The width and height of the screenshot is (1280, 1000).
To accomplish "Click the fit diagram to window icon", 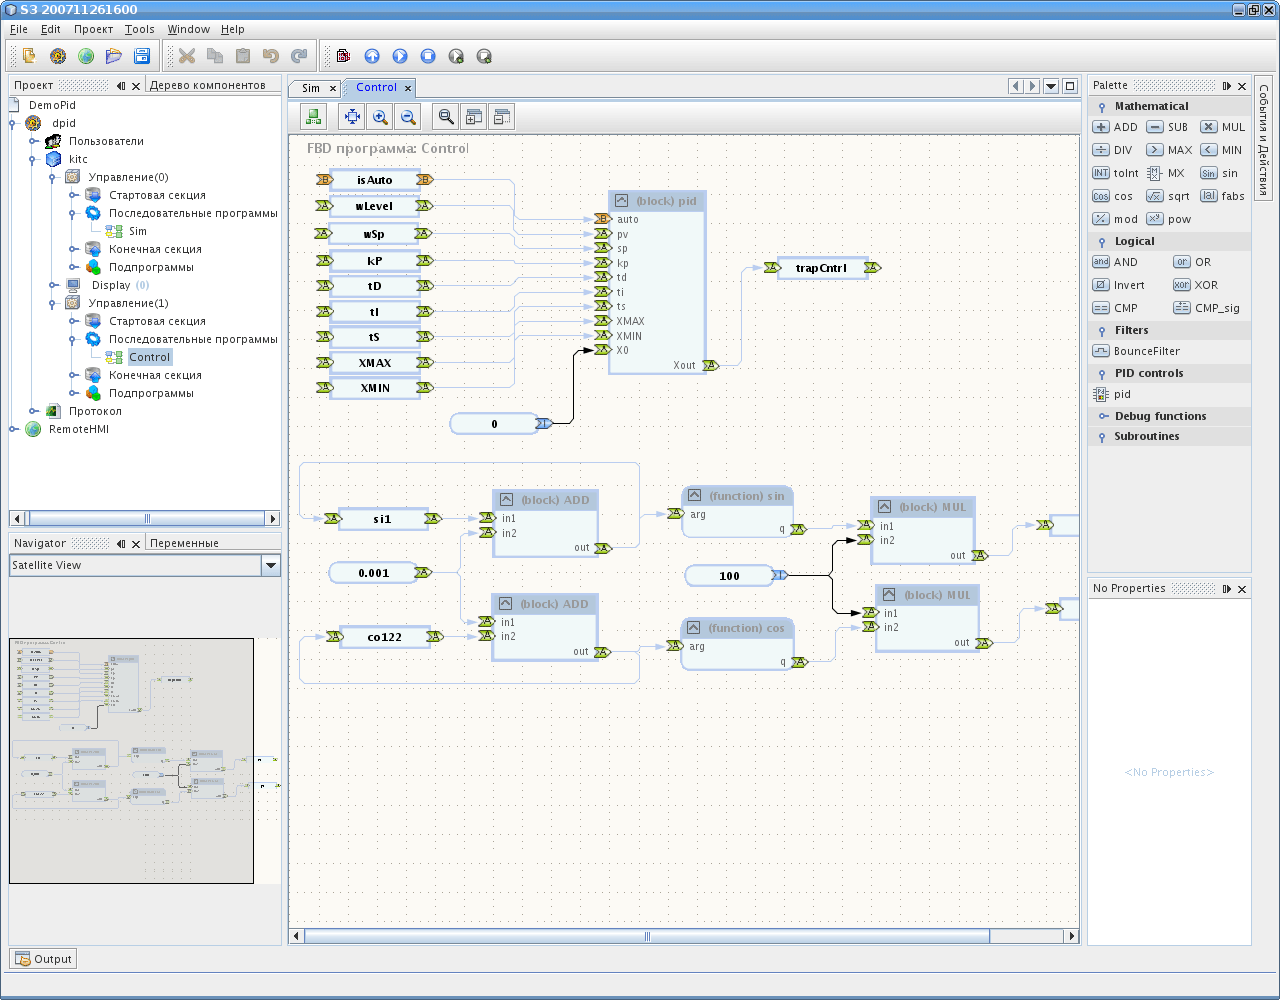I will pos(352,117).
